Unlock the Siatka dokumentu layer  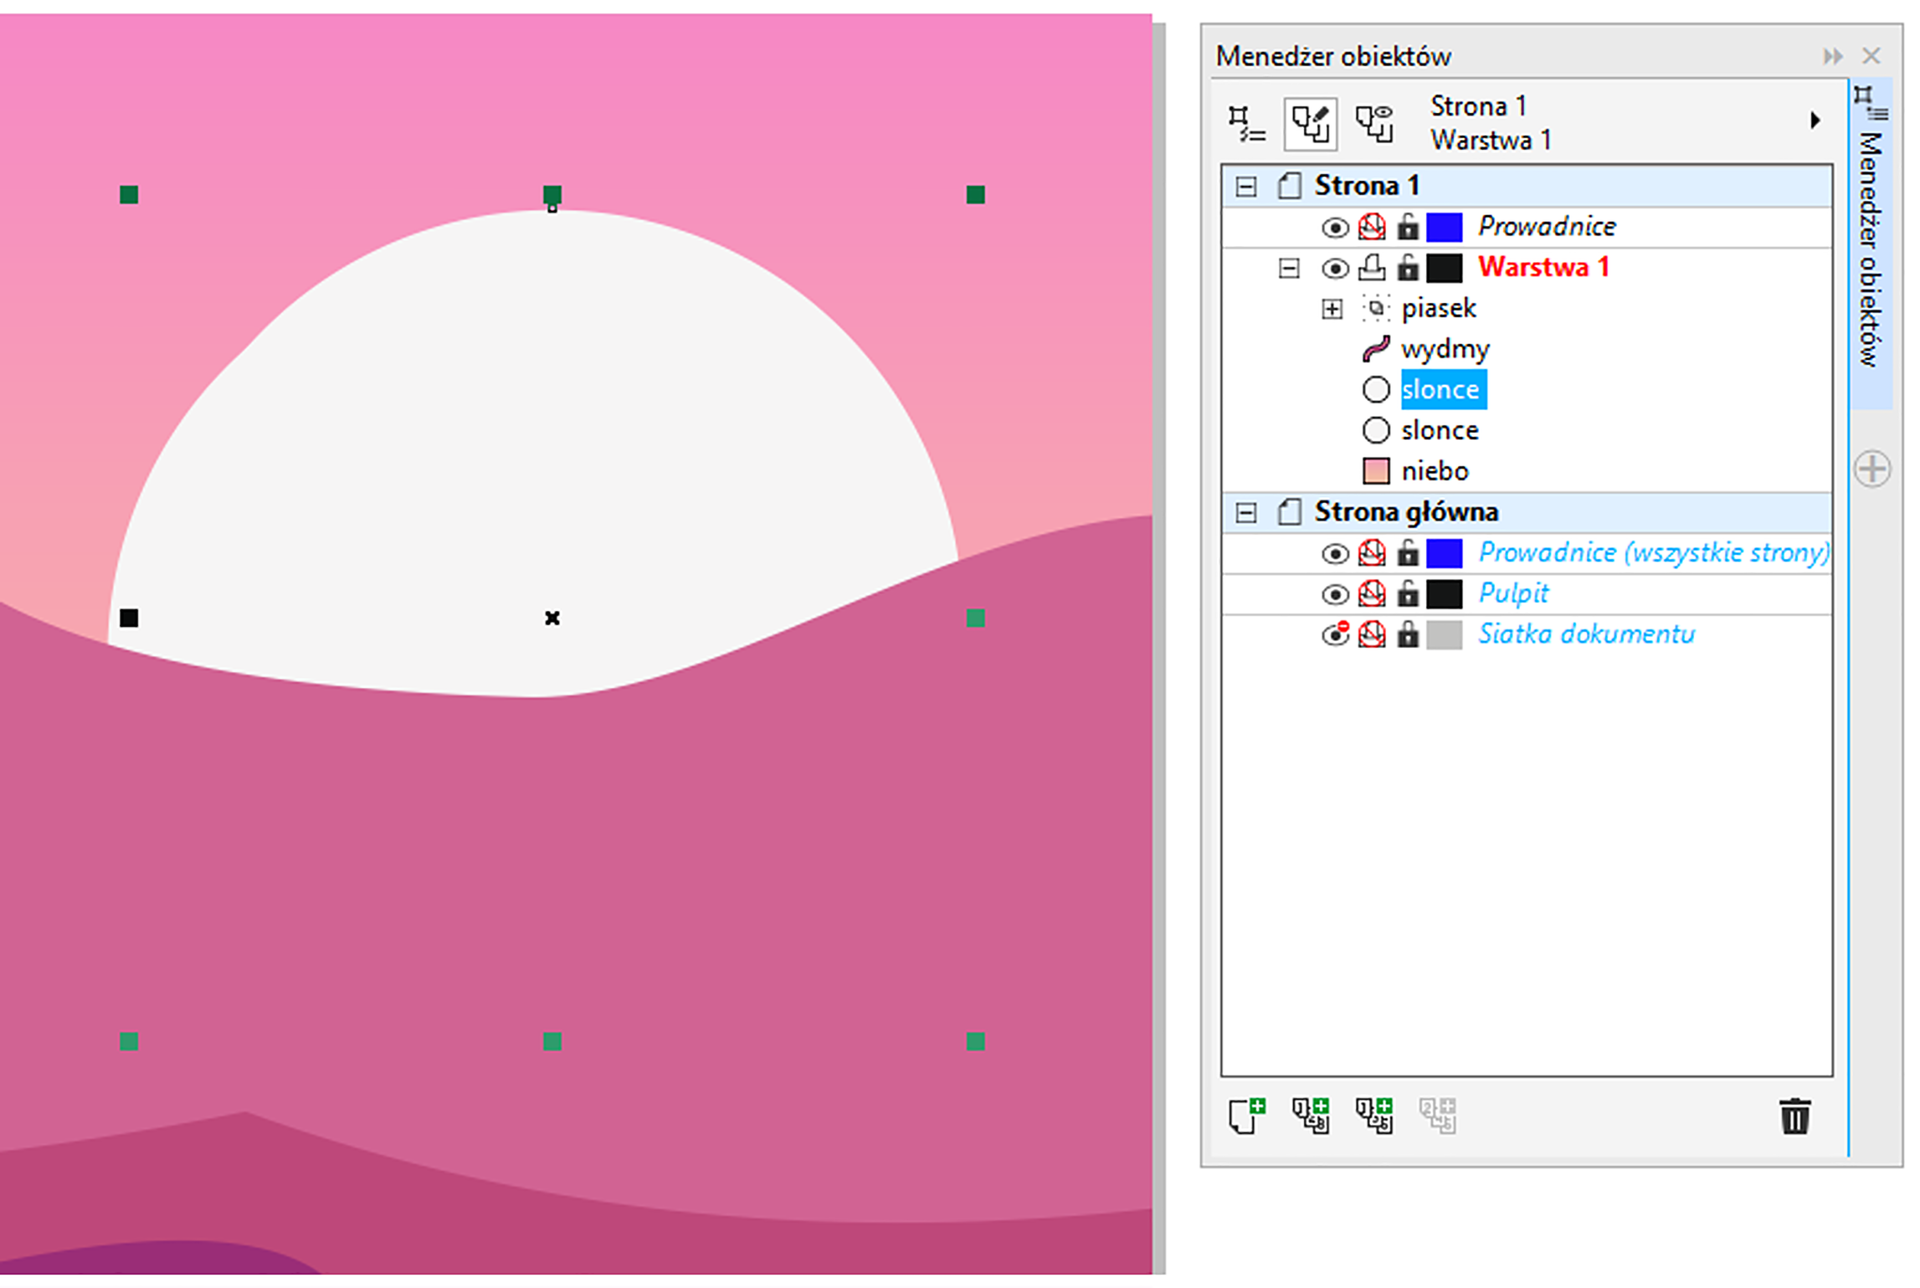click(1408, 635)
